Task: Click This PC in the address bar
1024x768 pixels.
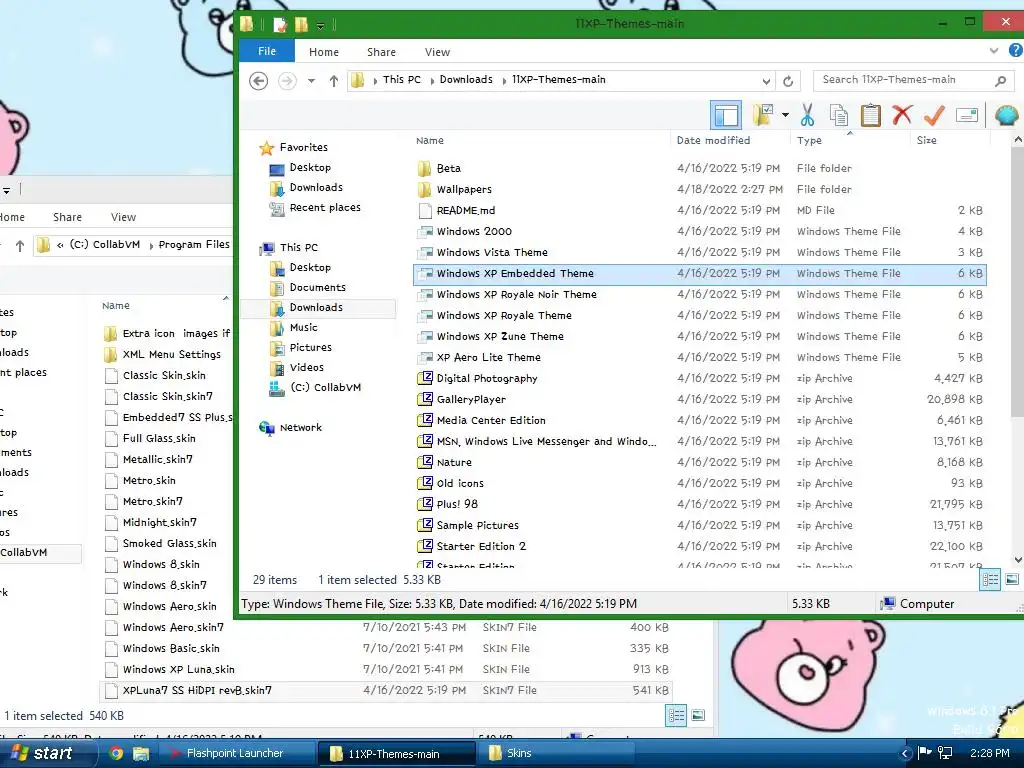Action: (402, 80)
